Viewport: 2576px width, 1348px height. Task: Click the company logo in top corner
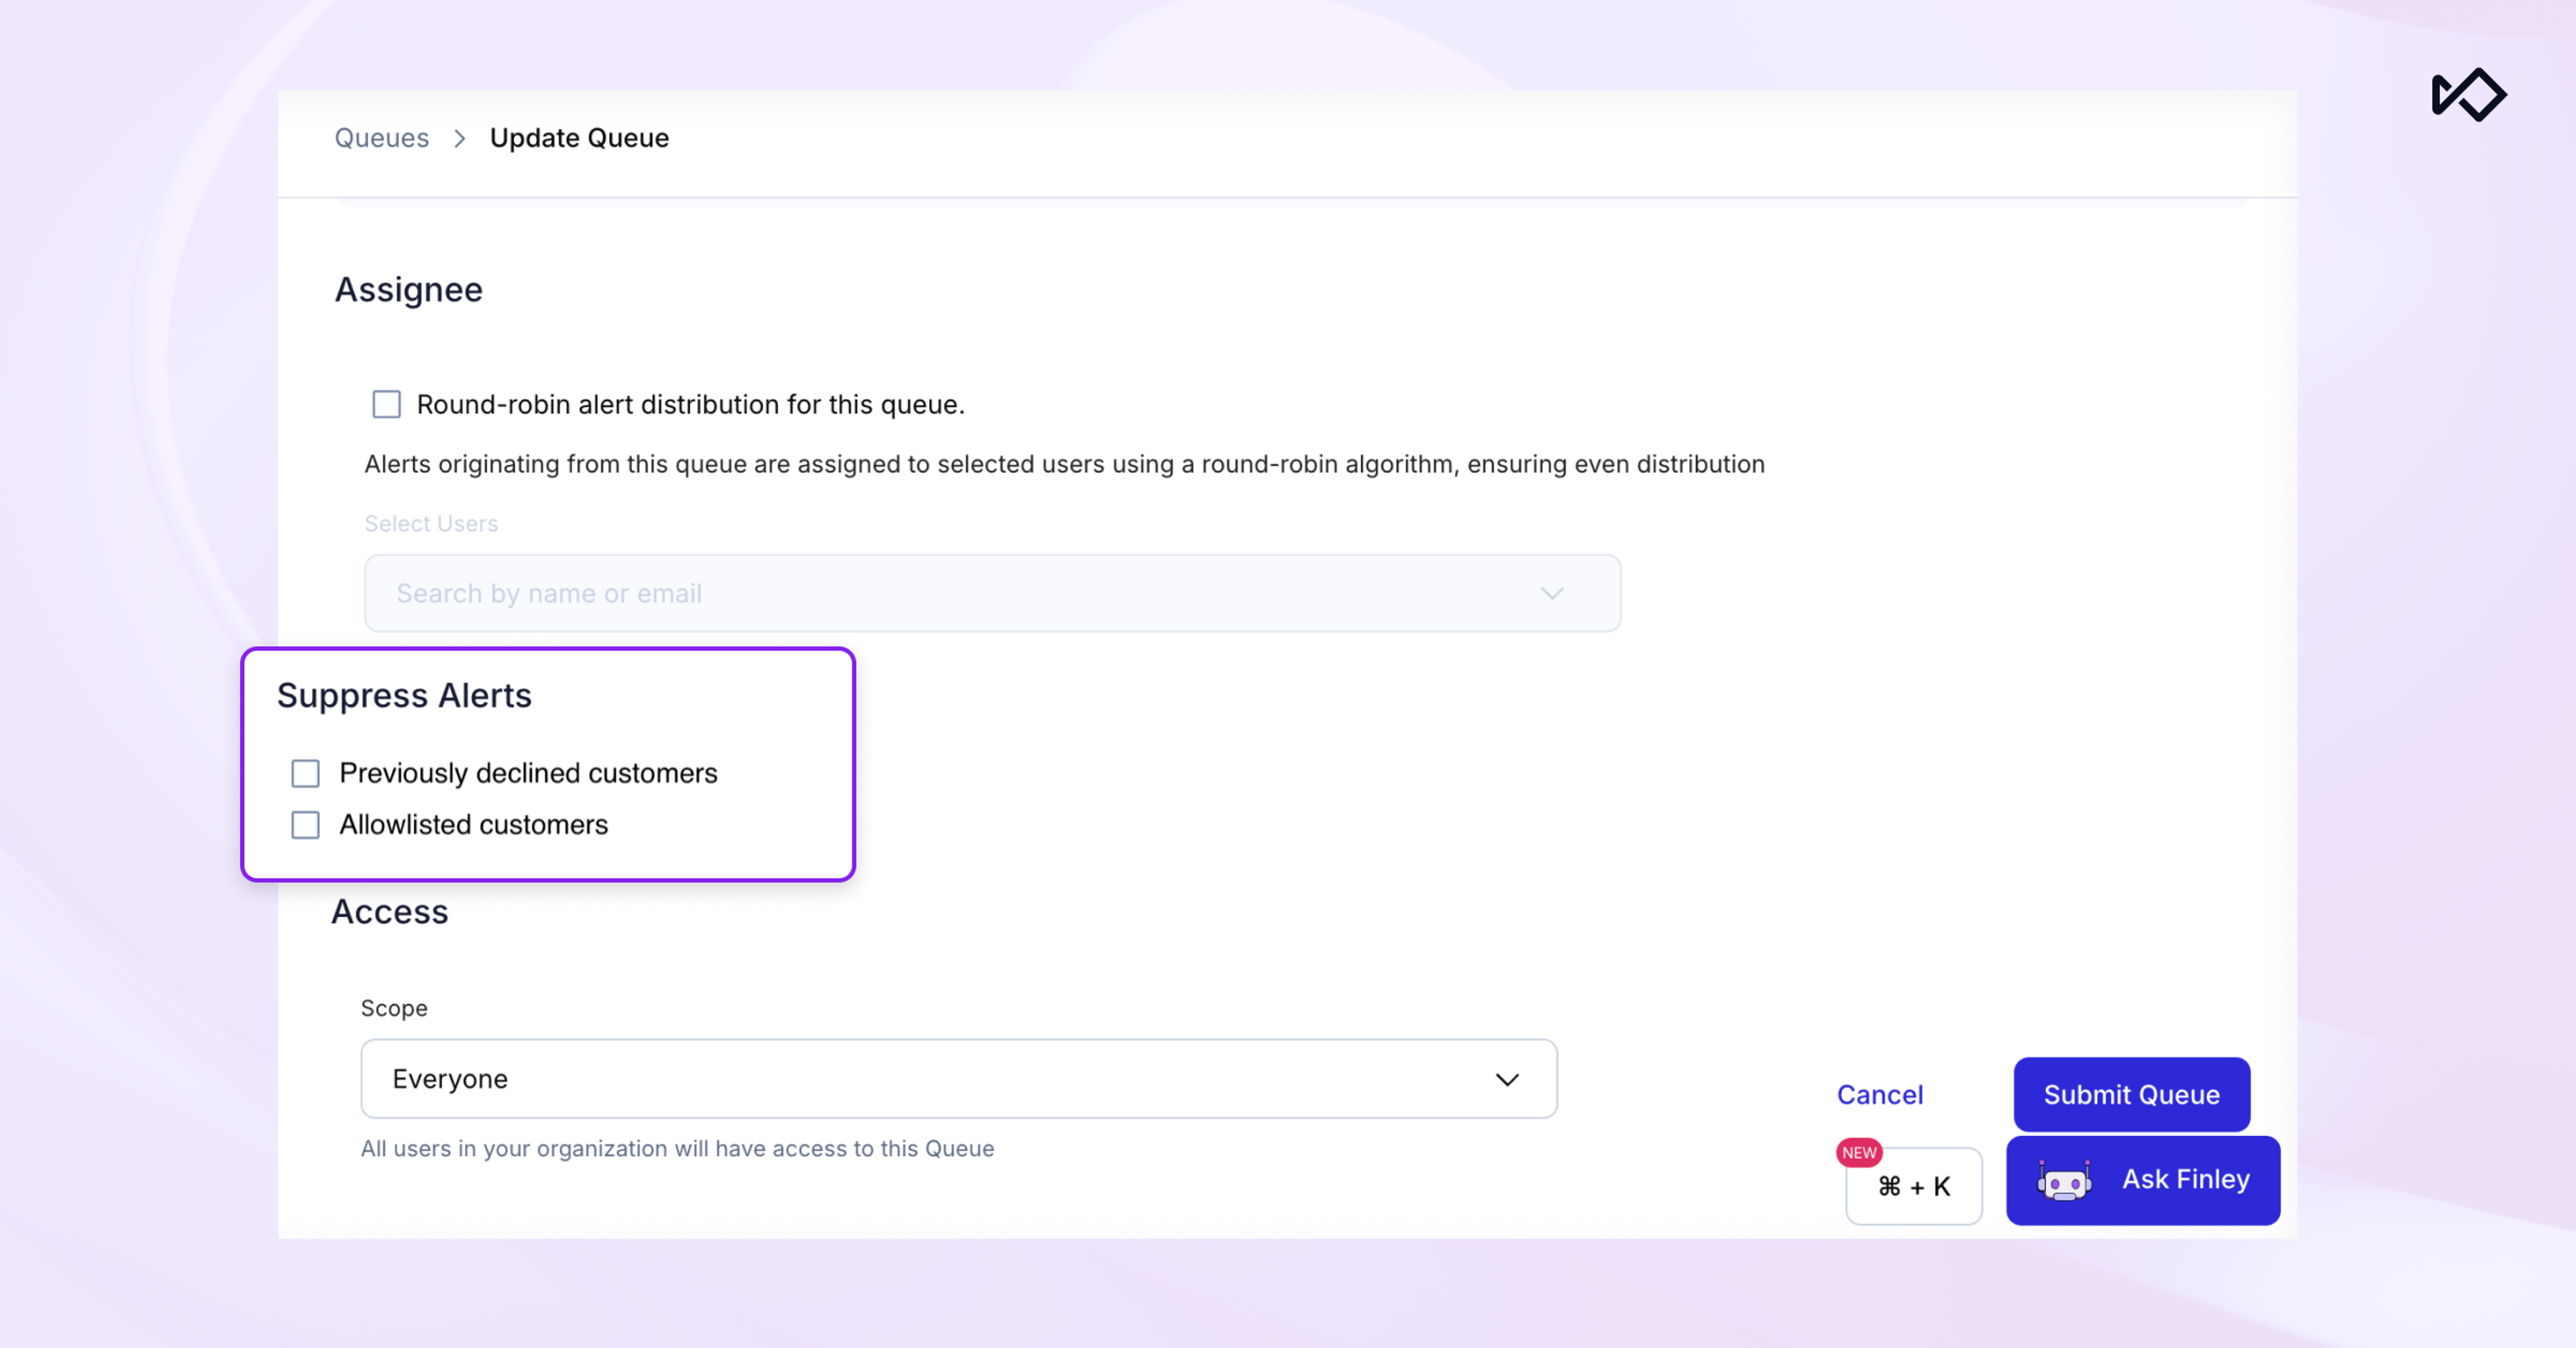click(x=2468, y=95)
